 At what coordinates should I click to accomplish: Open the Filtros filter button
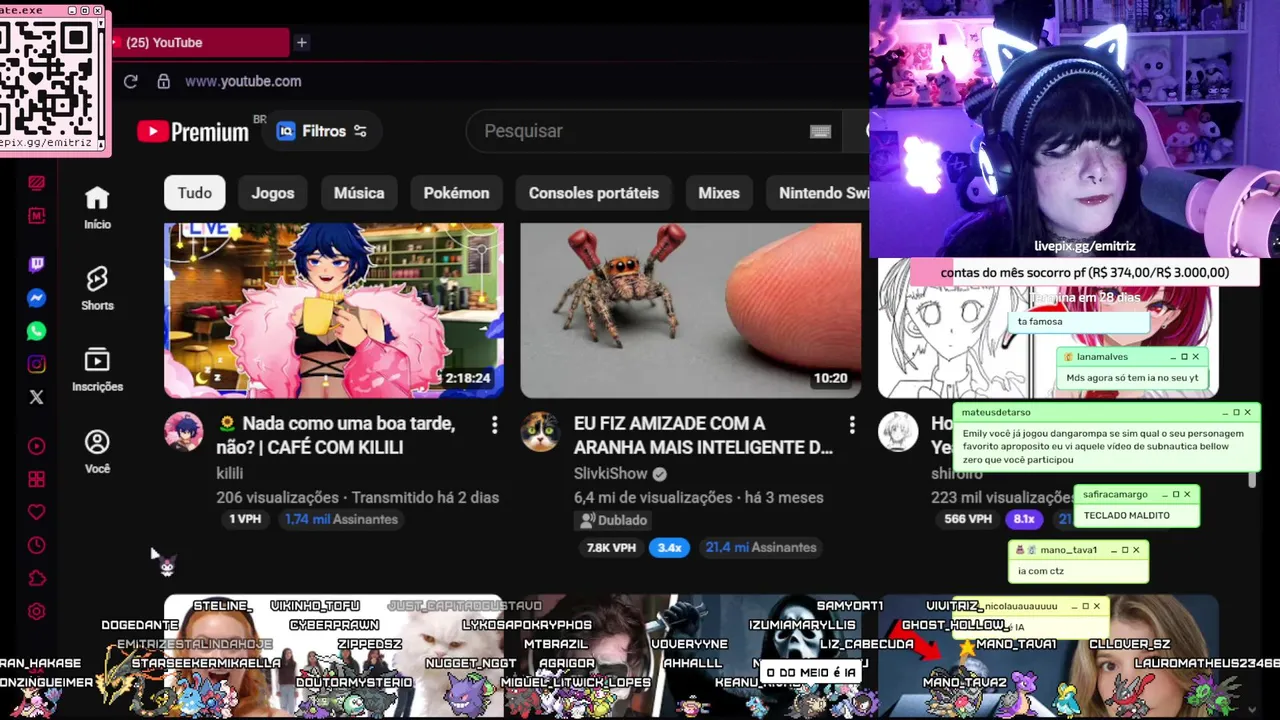pyautogui.click(x=322, y=131)
